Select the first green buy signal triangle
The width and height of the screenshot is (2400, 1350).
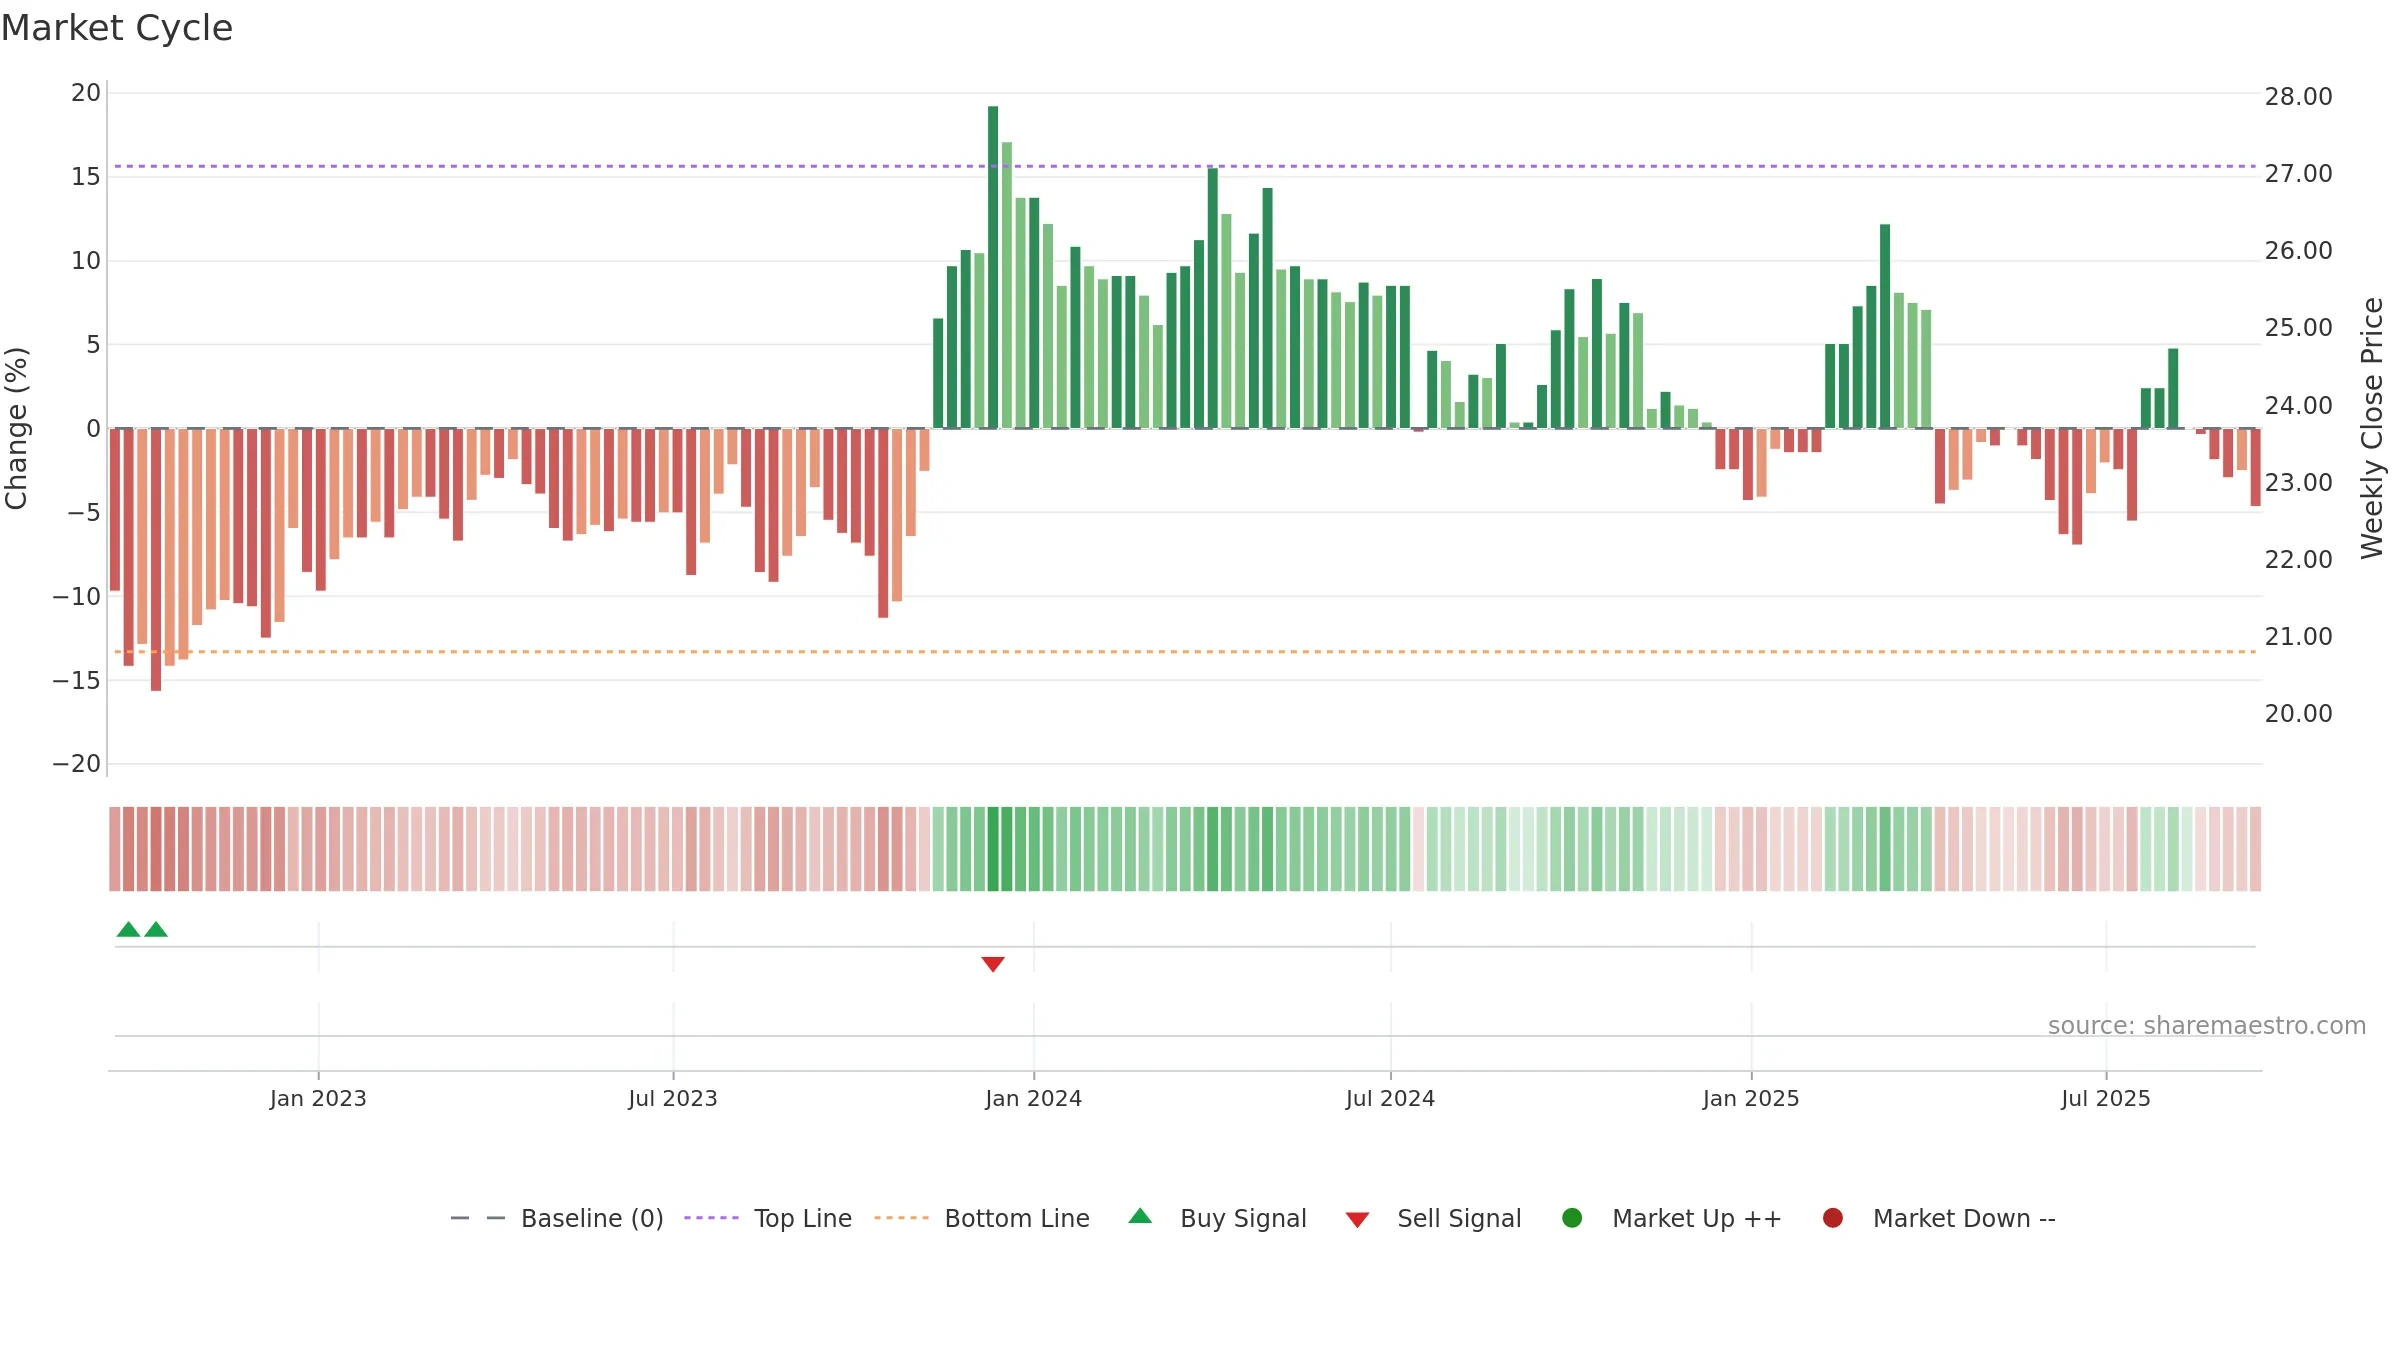[x=128, y=929]
